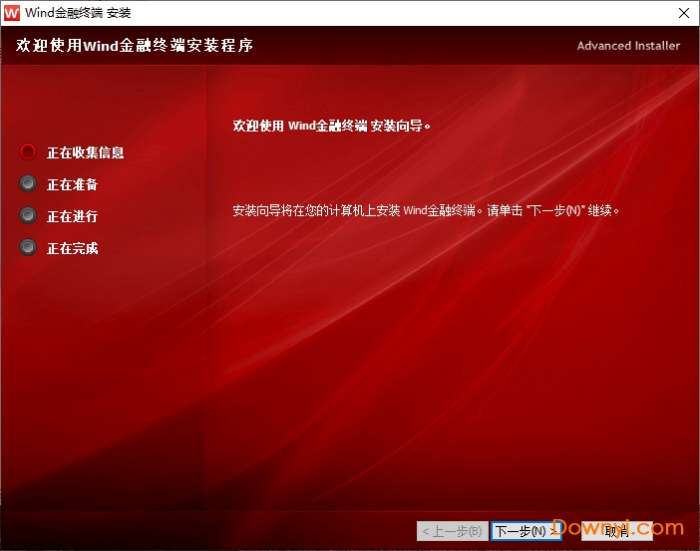Click the 正在完成 step label
Image resolution: width=700 pixels, height=551 pixels.
72,248
